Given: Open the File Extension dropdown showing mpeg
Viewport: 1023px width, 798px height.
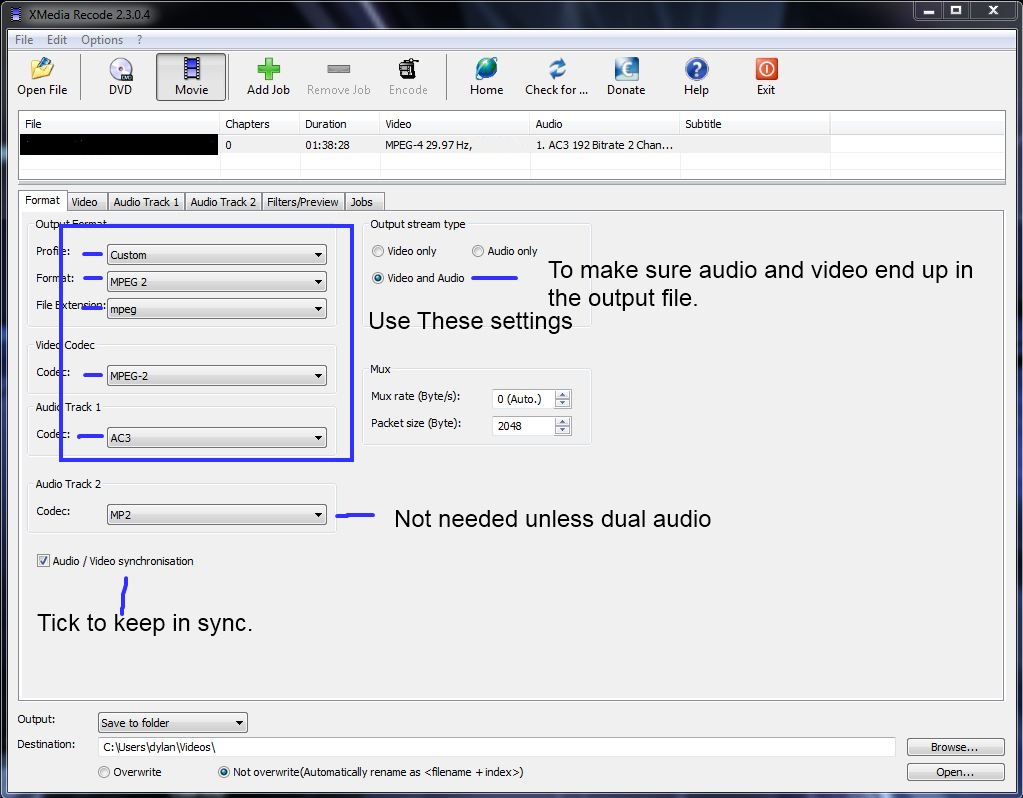Looking at the screenshot, I should pyautogui.click(x=217, y=309).
